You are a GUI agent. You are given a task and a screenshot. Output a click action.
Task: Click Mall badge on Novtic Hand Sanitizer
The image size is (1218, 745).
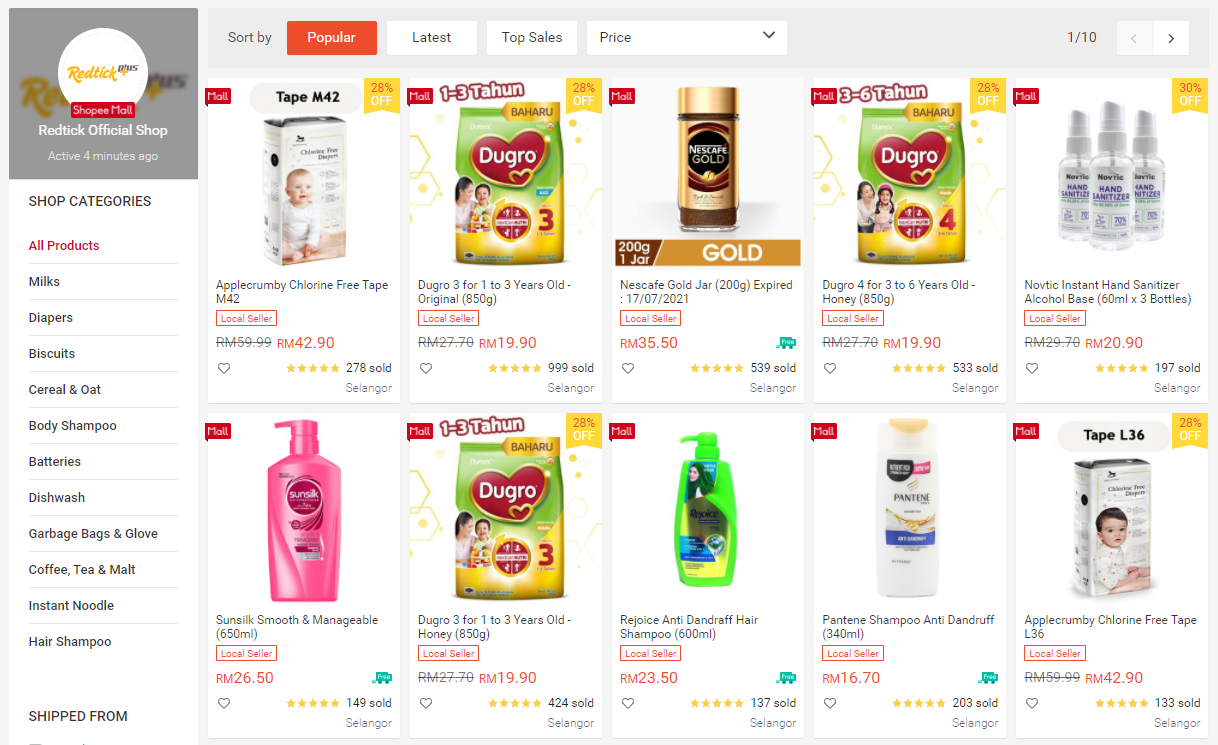click(1026, 96)
